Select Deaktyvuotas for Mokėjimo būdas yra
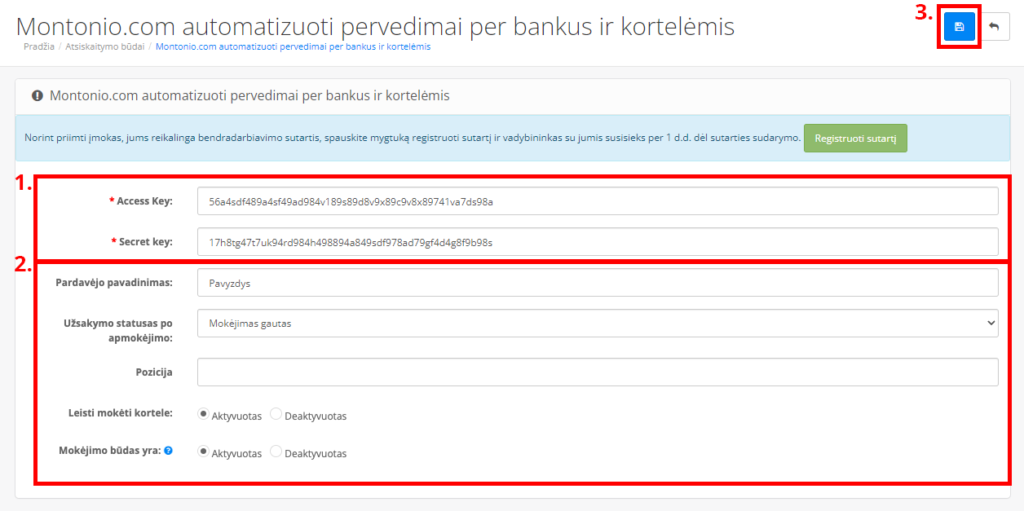Screen dimensions: 1024x511 [276, 451]
